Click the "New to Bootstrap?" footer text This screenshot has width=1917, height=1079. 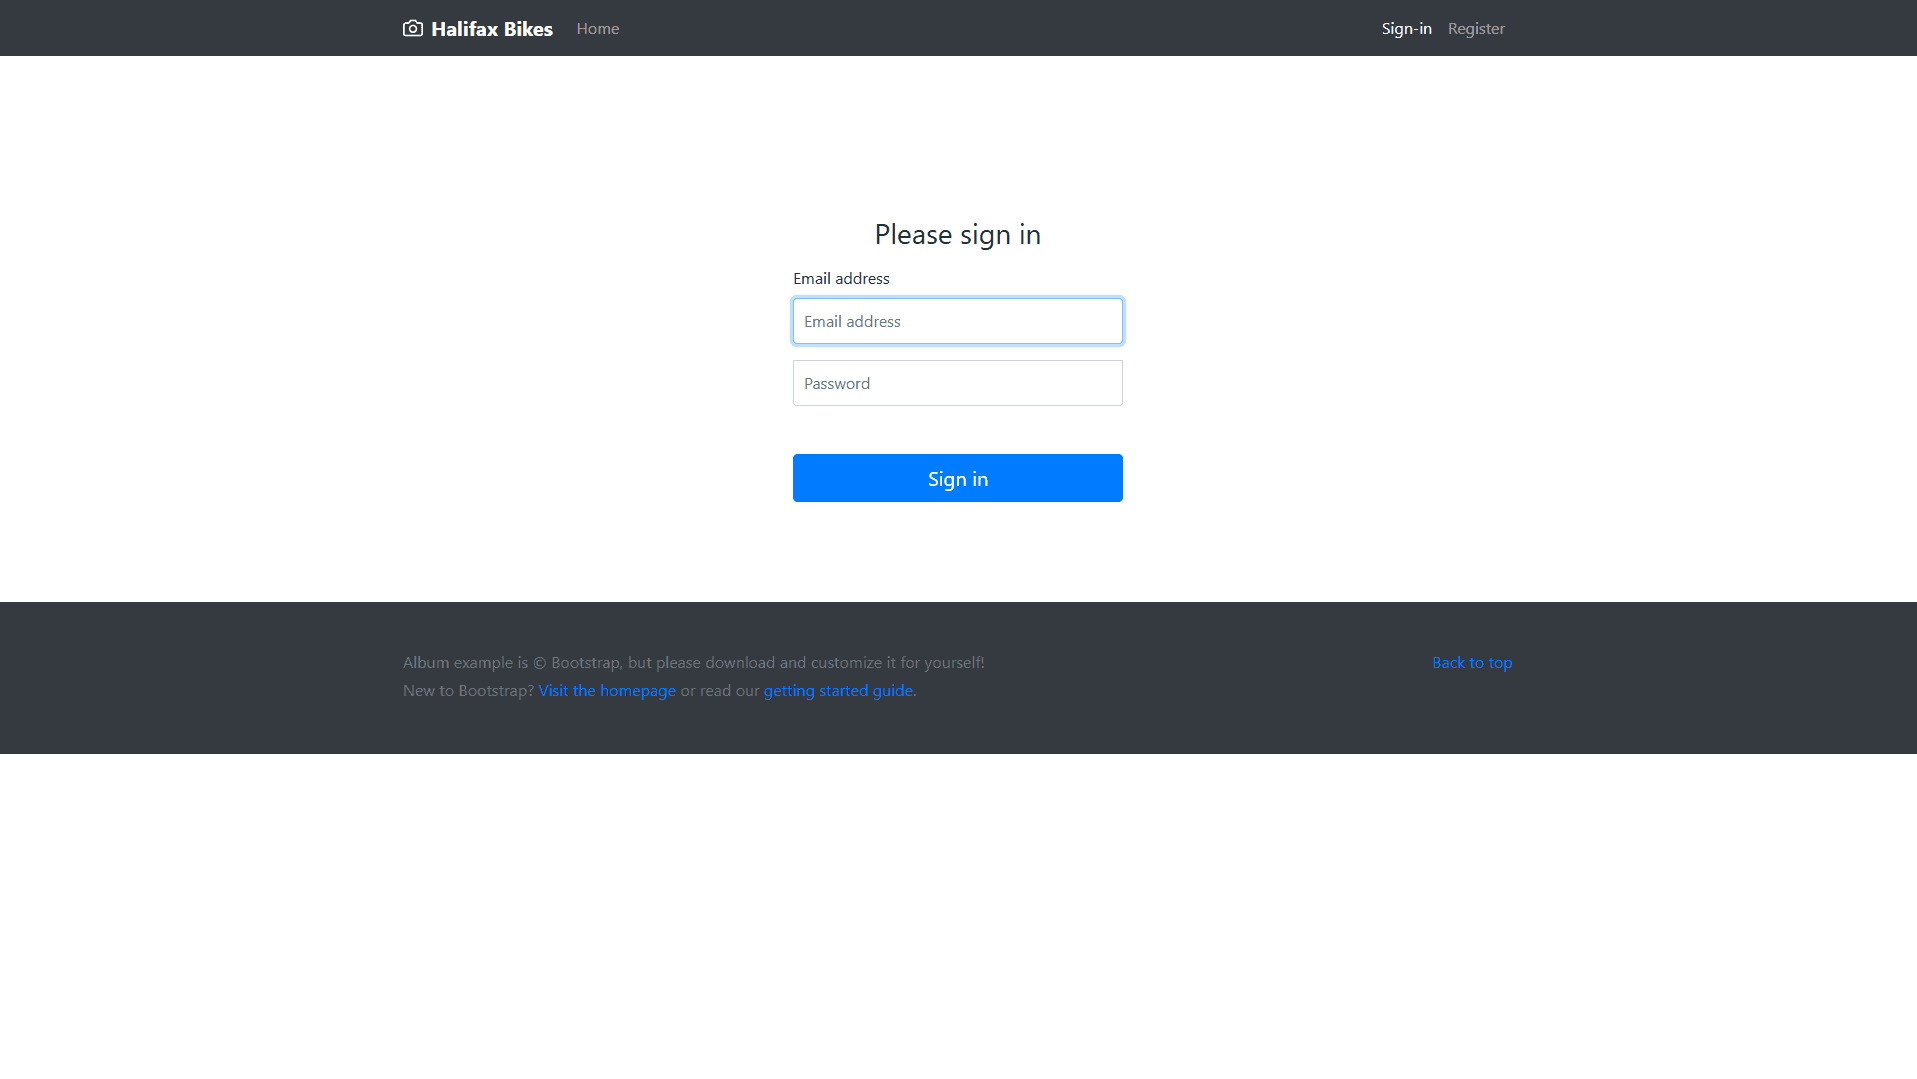(x=468, y=691)
